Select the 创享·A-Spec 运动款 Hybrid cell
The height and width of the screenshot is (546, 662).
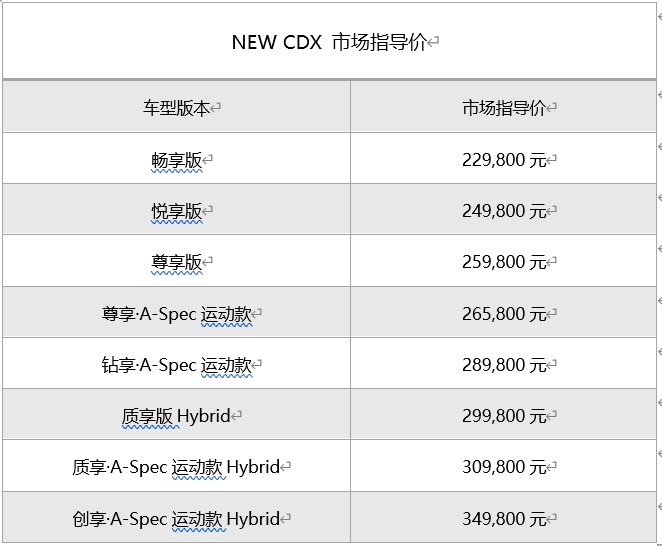[x=176, y=517]
